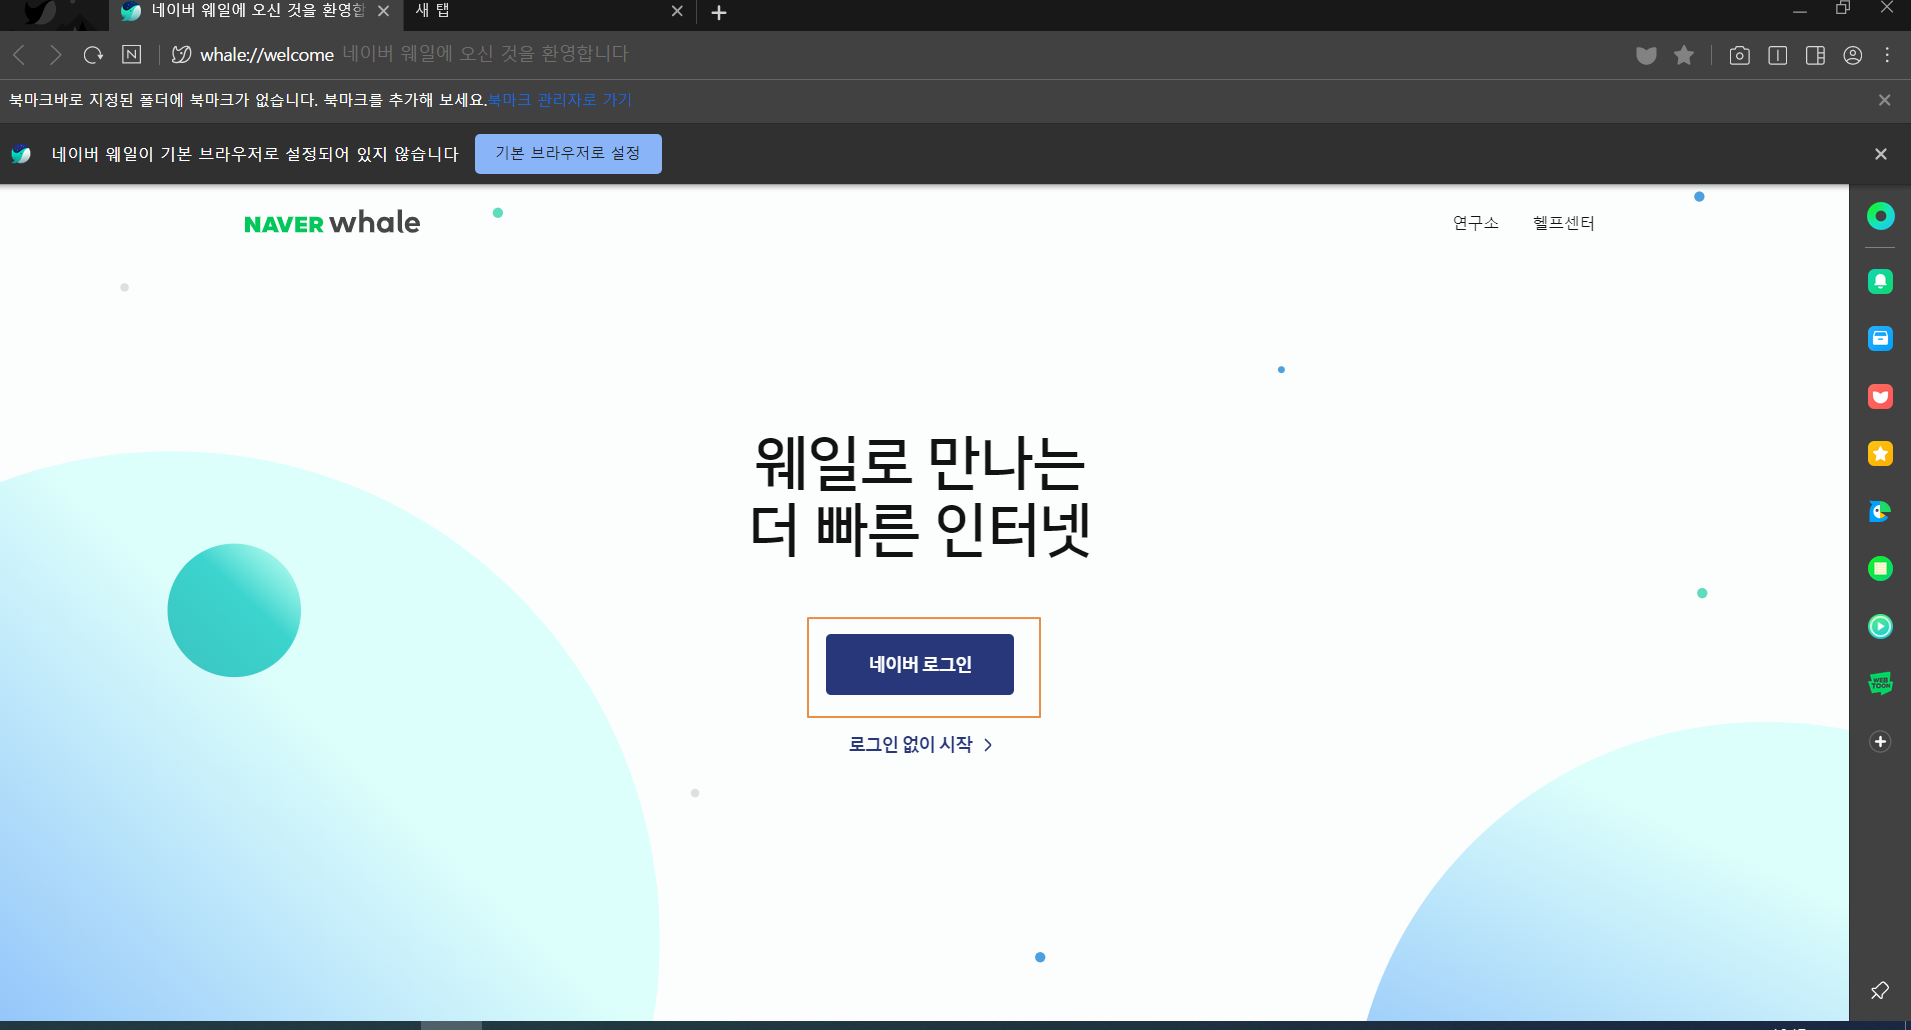
Task: Open the translate (Papago) sidebar icon
Action: (1880, 511)
